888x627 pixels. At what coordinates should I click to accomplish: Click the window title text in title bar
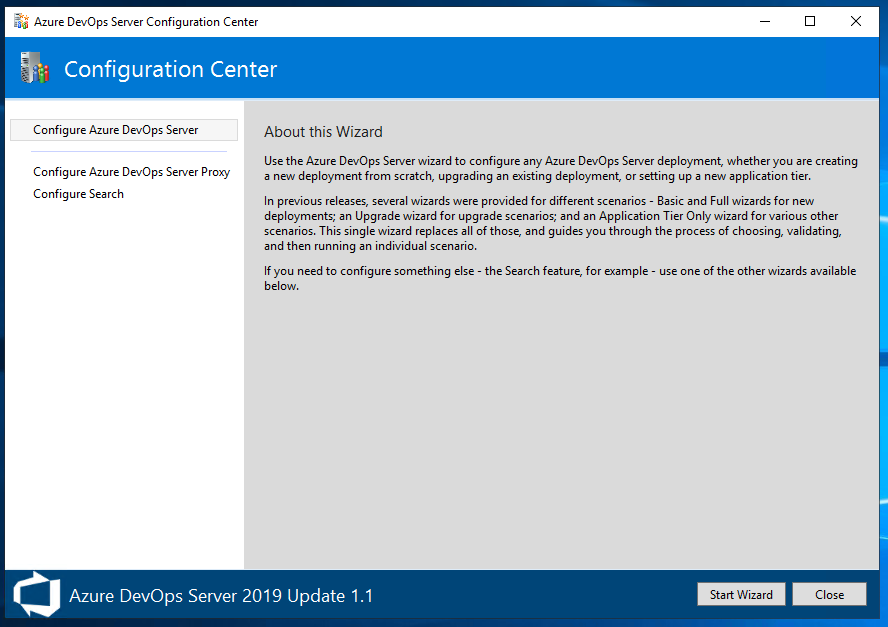pos(146,22)
